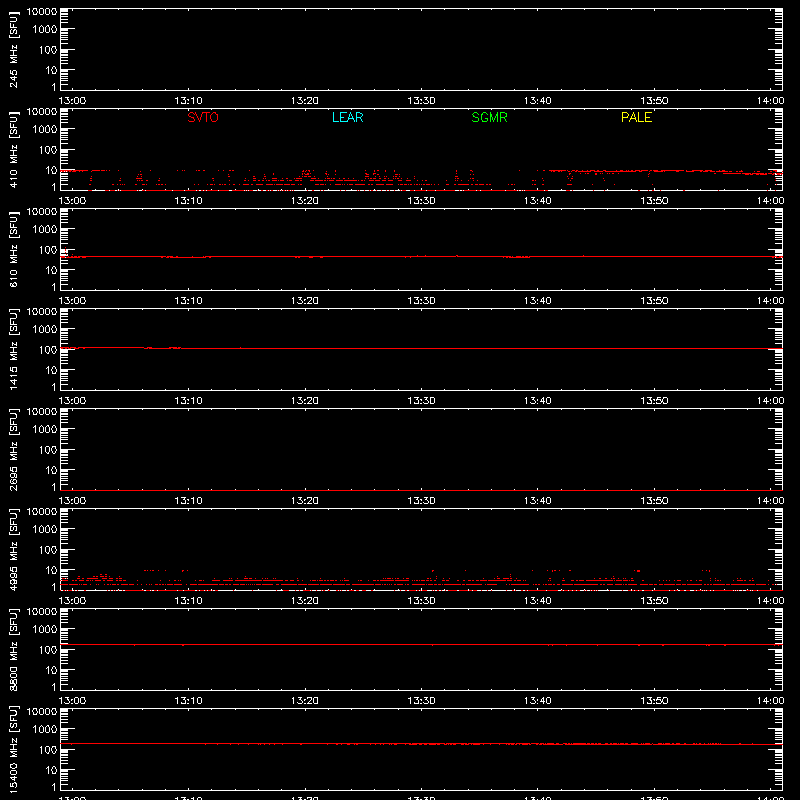Click the 1000 tick of 410 MHz panel
Image resolution: width=800 pixels, height=800 pixels.
click(x=45, y=130)
